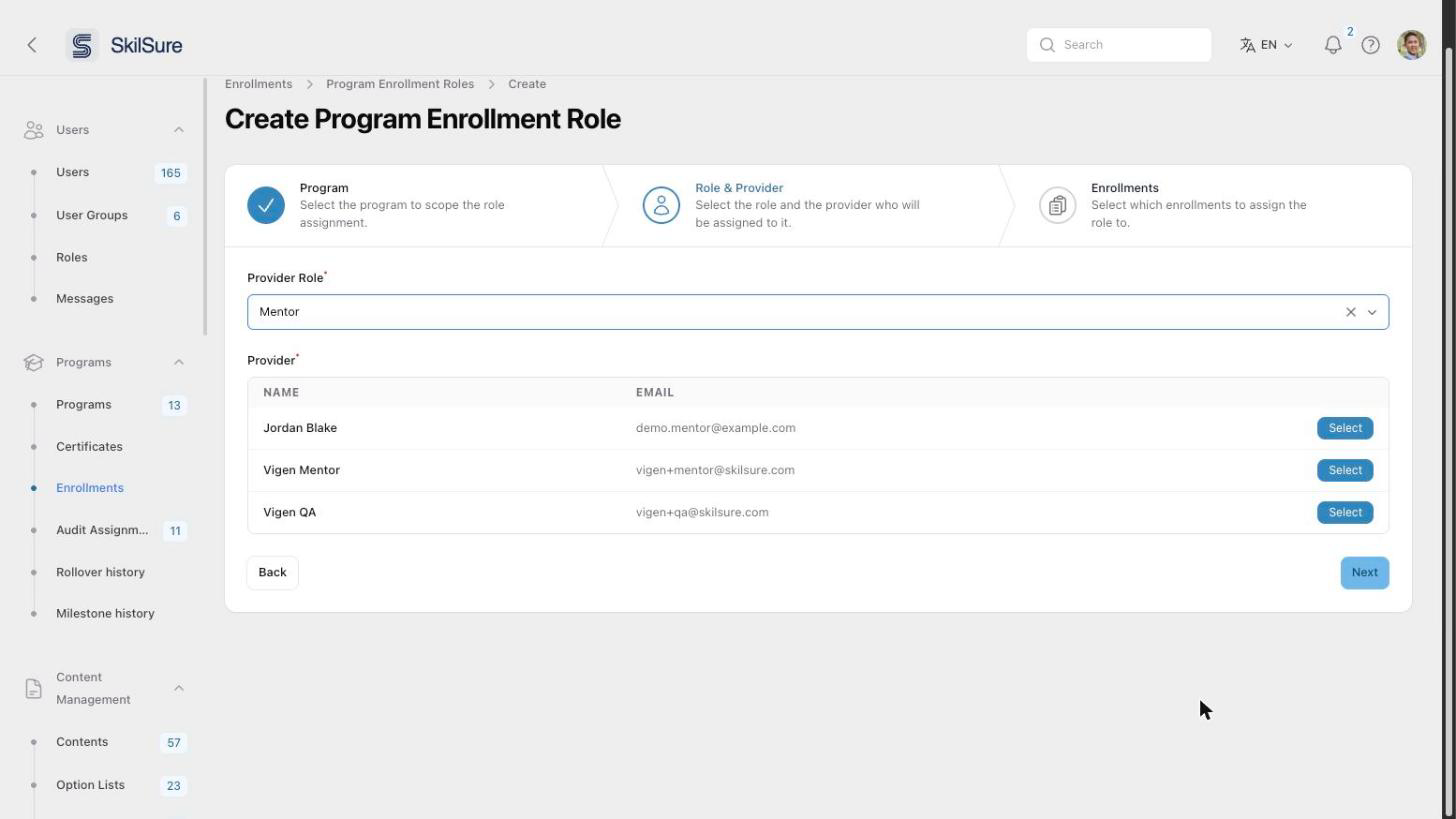Open Messages in the sidebar

click(x=85, y=299)
